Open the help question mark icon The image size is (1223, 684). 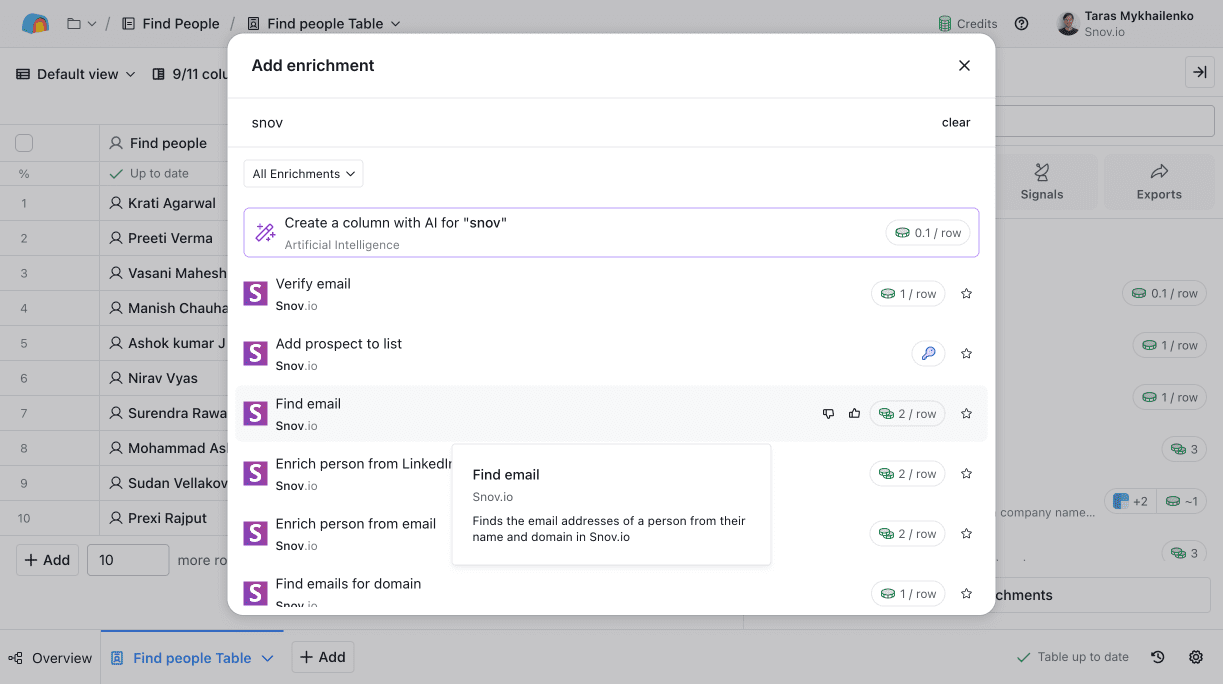(1021, 24)
